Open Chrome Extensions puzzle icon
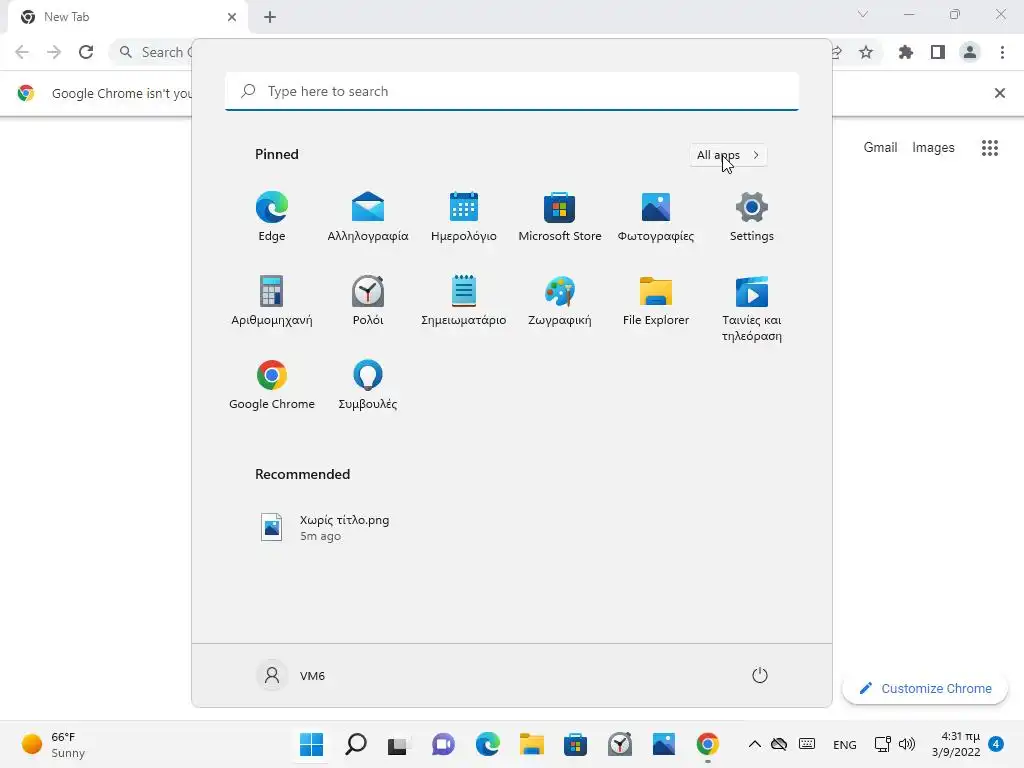 (x=906, y=52)
